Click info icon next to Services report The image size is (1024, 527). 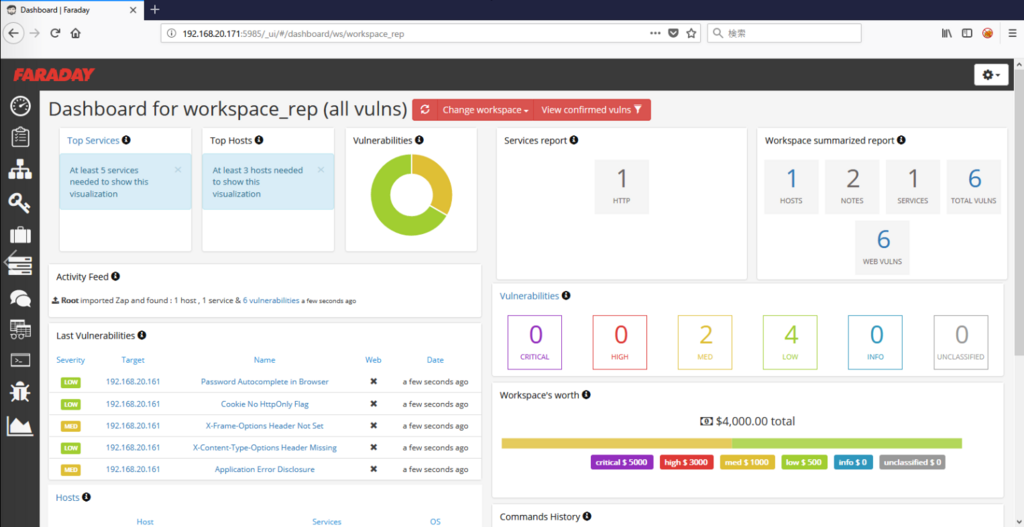tap(573, 140)
